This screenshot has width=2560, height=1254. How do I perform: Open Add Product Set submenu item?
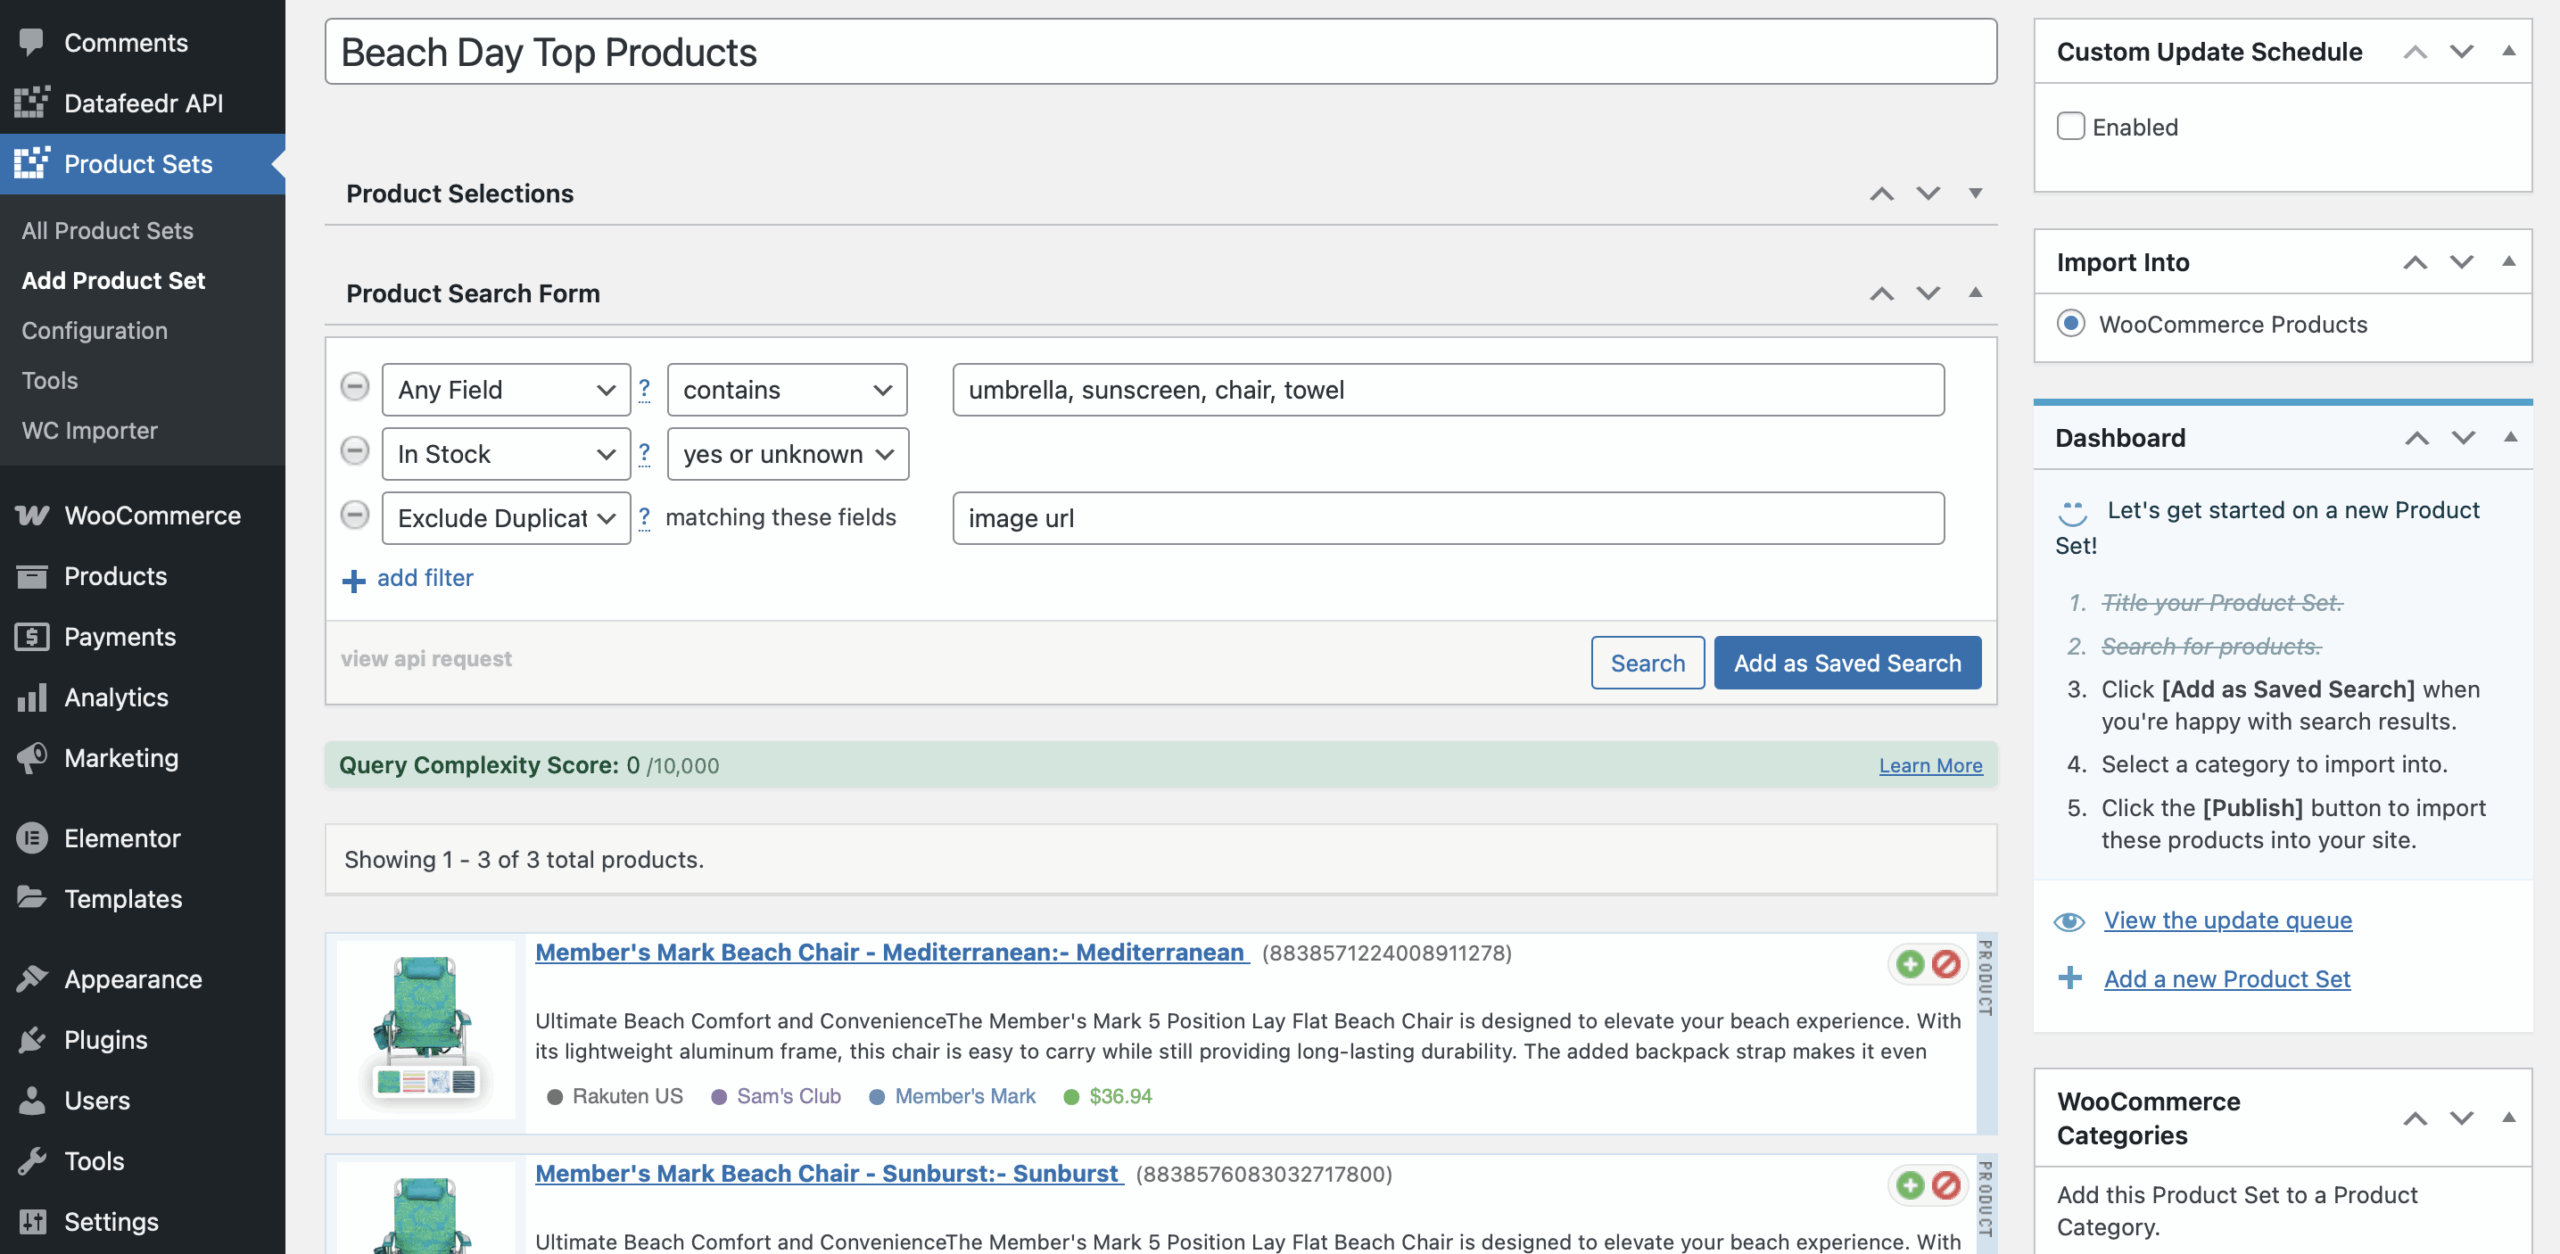113,280
